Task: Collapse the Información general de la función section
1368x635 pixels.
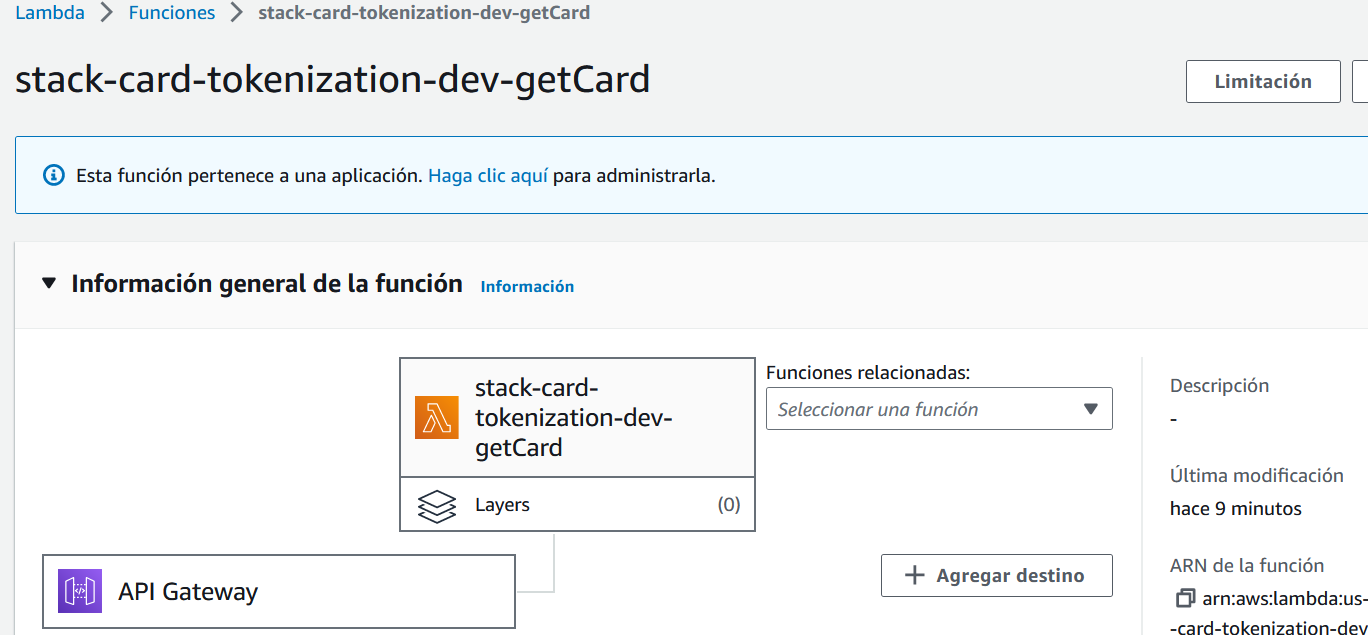Action: tap(48, 283)
